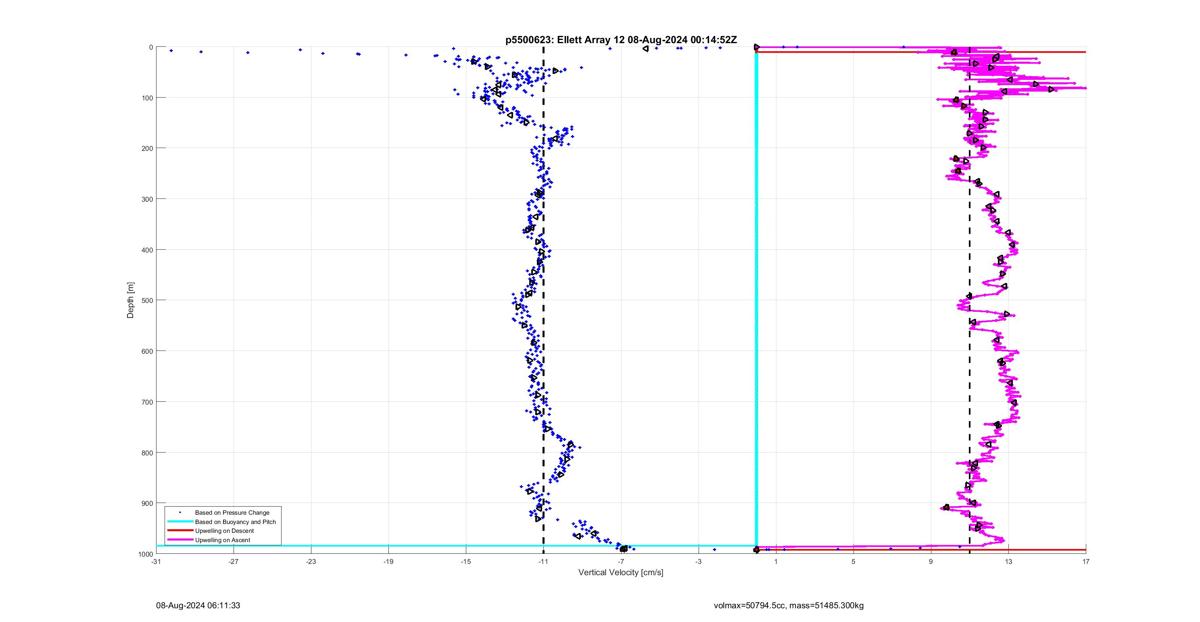Click y-axis tick label '0'

point(150,47)
